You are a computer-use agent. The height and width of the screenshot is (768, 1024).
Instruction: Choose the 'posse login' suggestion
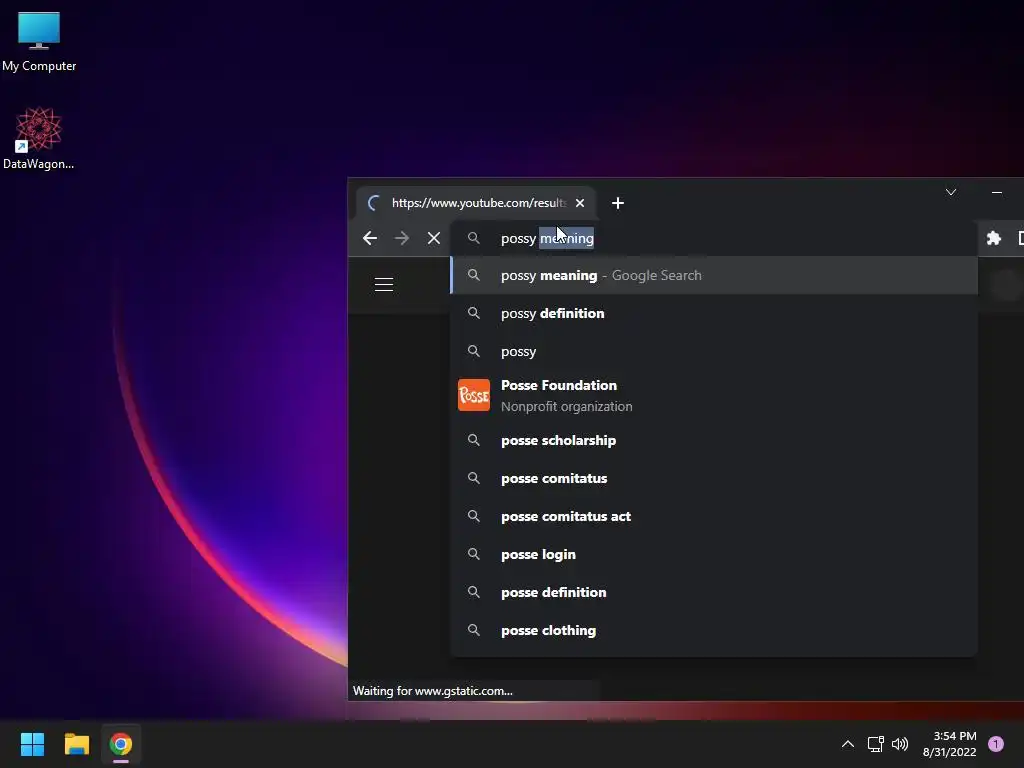click(714, 554)
